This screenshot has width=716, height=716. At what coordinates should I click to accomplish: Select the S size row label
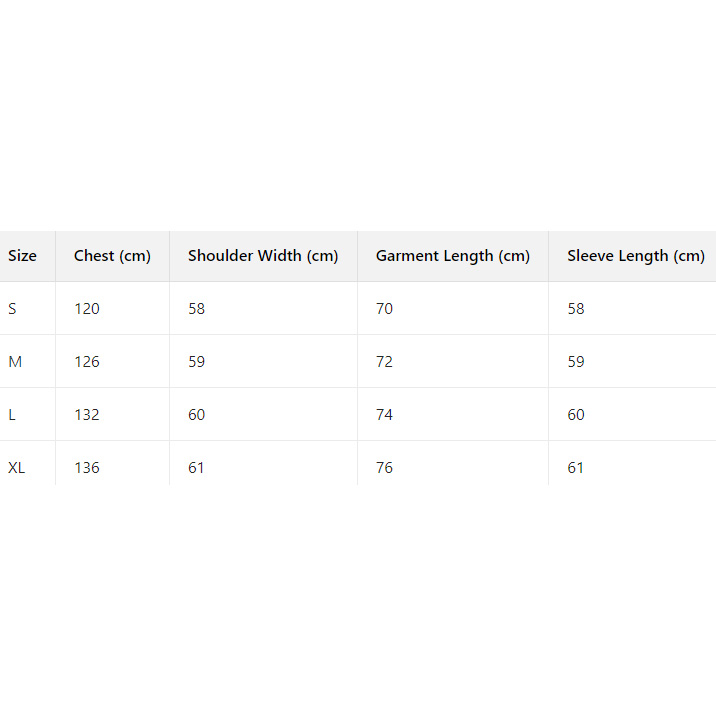(x=12, y=309)
